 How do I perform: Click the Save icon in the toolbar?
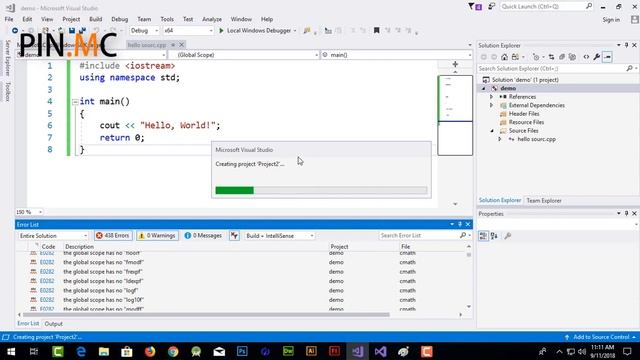72,31
